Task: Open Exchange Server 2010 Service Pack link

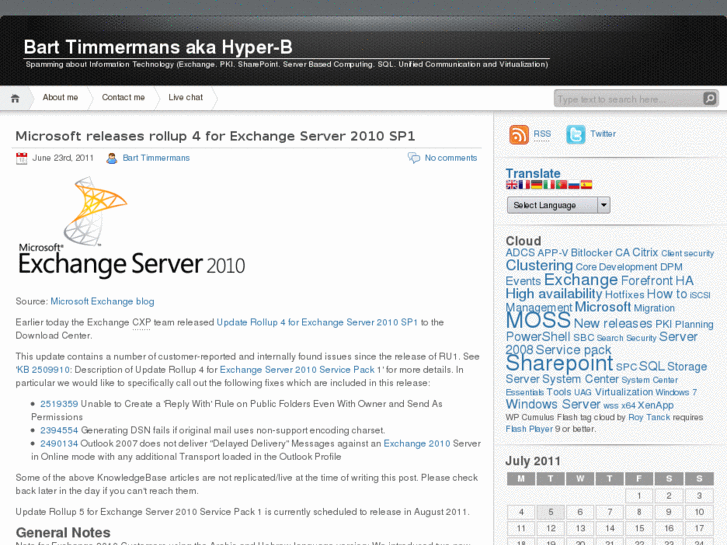Action: [x=297, y=370]
